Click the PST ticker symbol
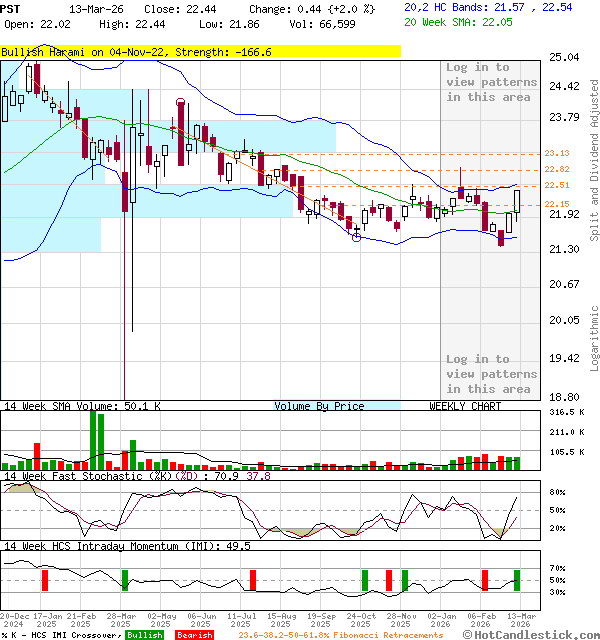Viewport: 600px width, 640px height. click(x=12, y=8)
